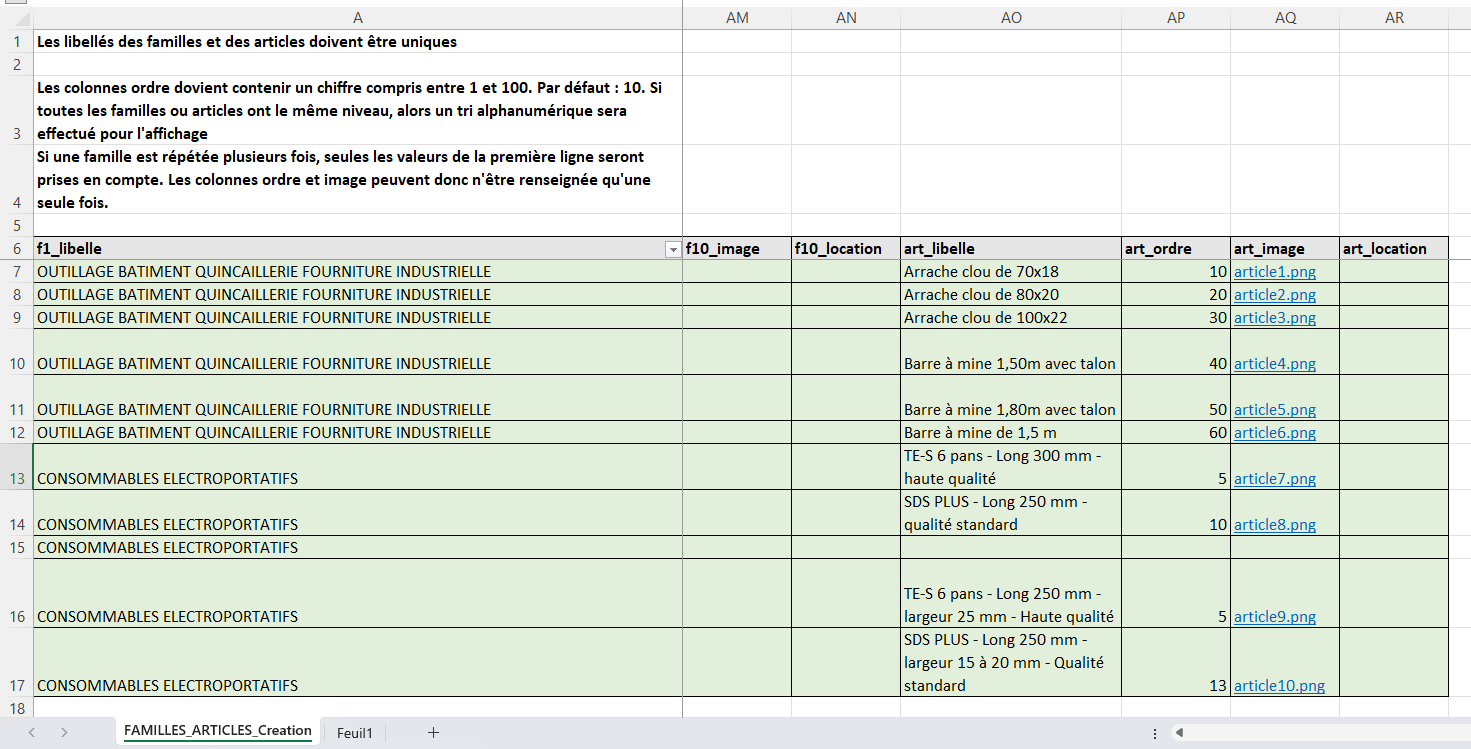Click the article4.png hyperlink
The height and width of the screenshot is (749, 1471).
pos(1274,364)
